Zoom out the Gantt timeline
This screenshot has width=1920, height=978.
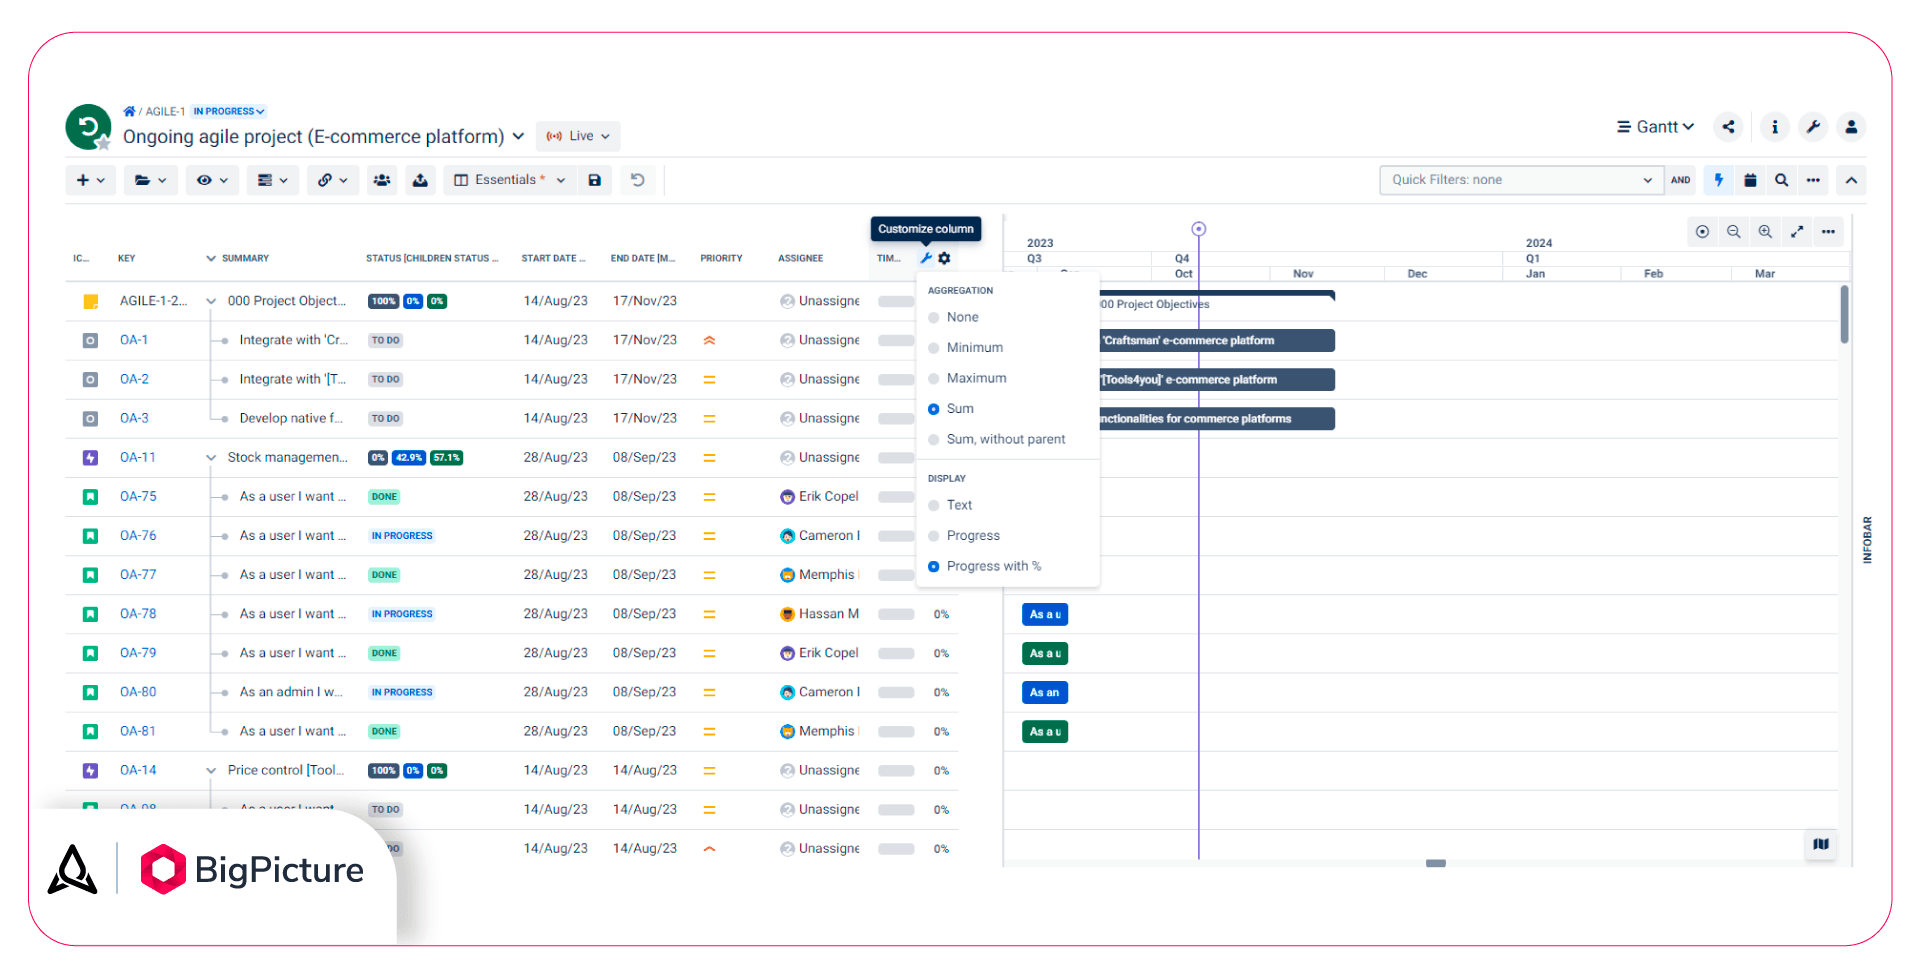point(1734,232)
